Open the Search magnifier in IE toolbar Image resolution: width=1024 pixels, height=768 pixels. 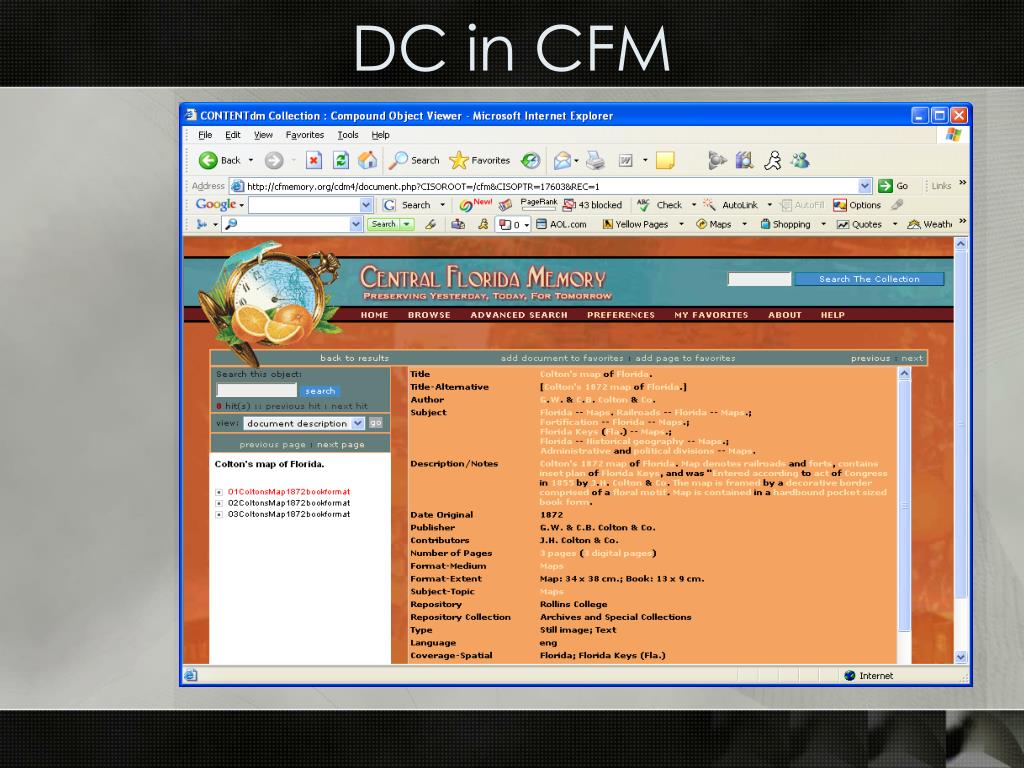(x=414, y=160)
